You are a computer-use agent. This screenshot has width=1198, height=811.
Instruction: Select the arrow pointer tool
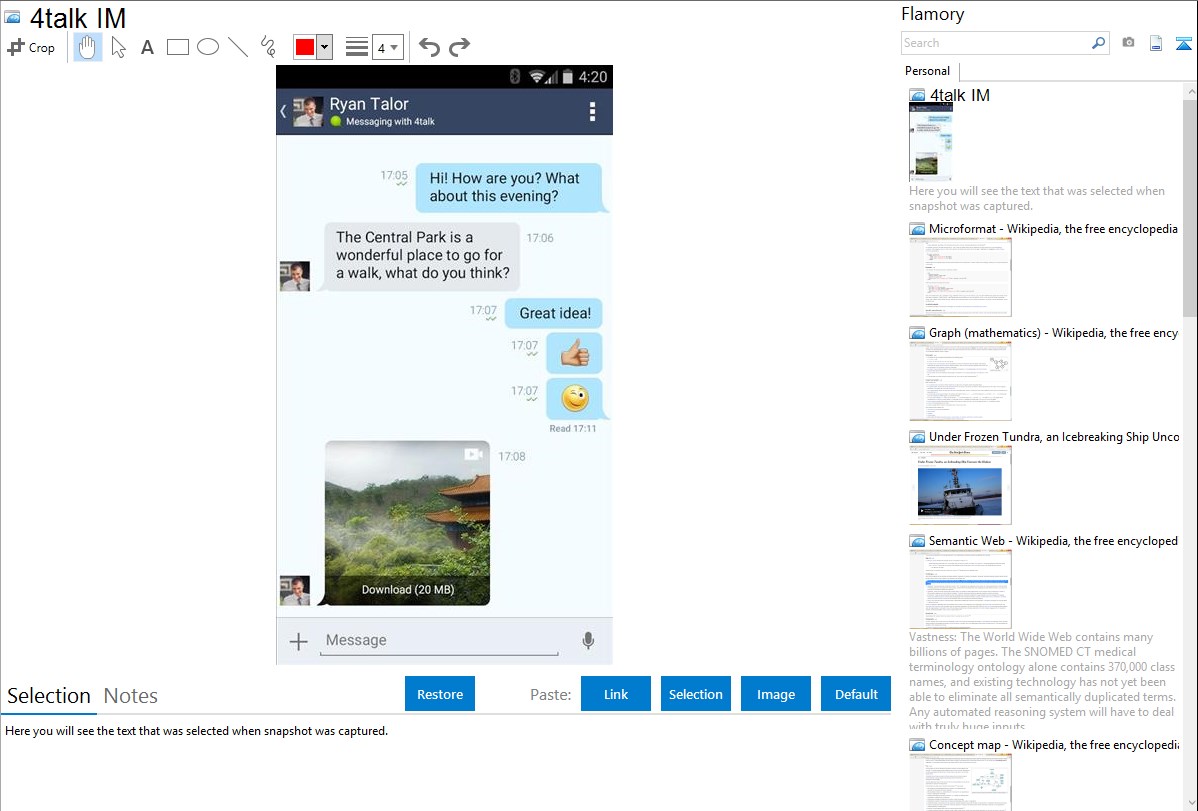[118, 47]
